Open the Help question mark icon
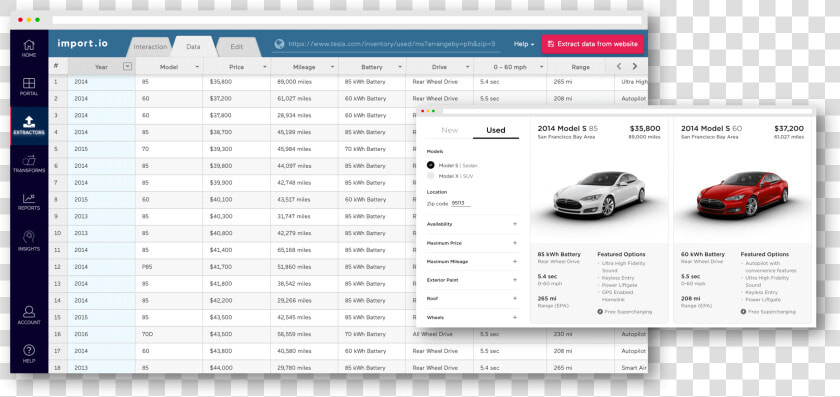This screenshot has width=840, height=397. (x=29, y=350)
